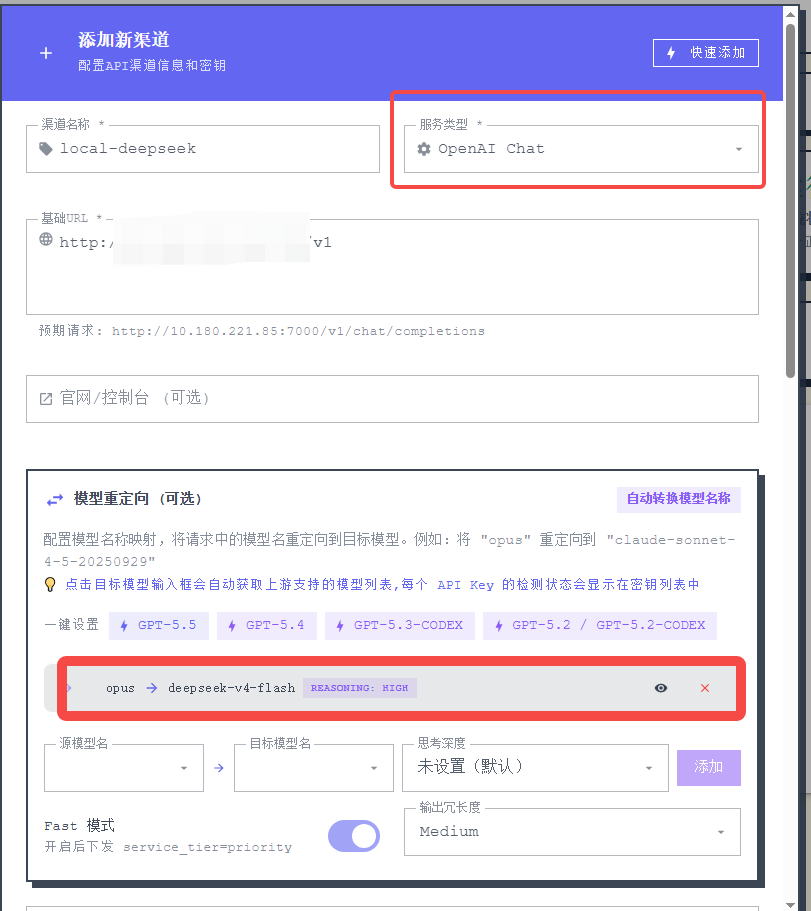Open the 服务类型 OpenAI Chat dropdown

coord(581,149)
